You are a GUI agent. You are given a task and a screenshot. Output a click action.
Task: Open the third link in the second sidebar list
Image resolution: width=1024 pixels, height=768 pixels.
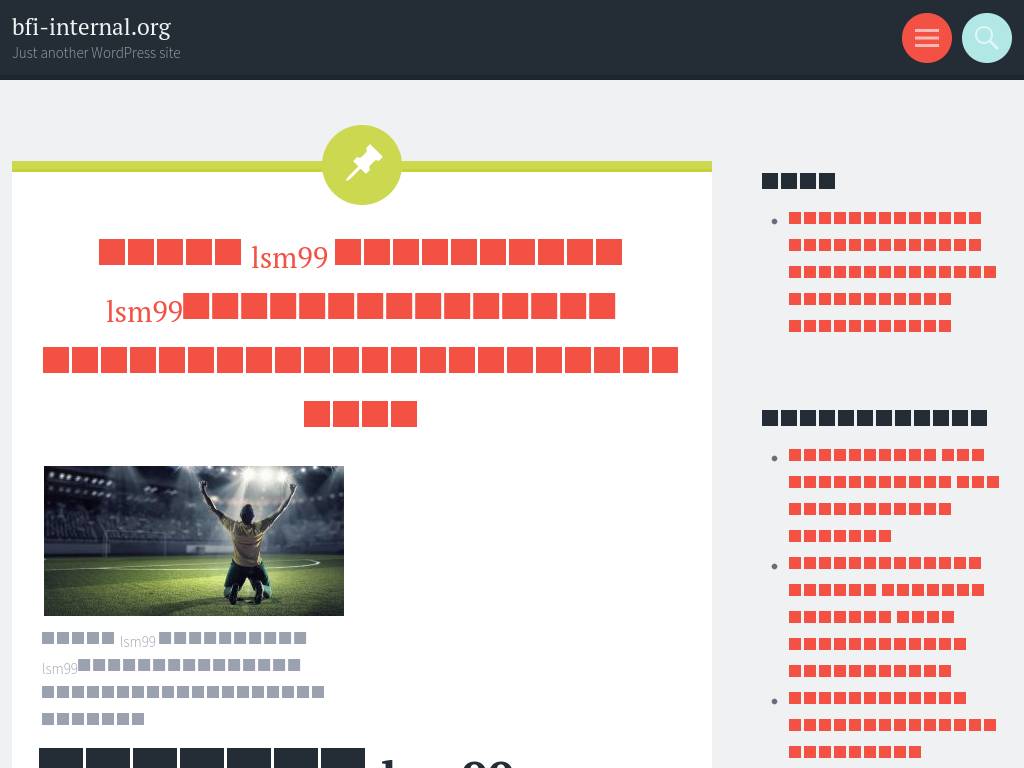click(x=892, y=725)
